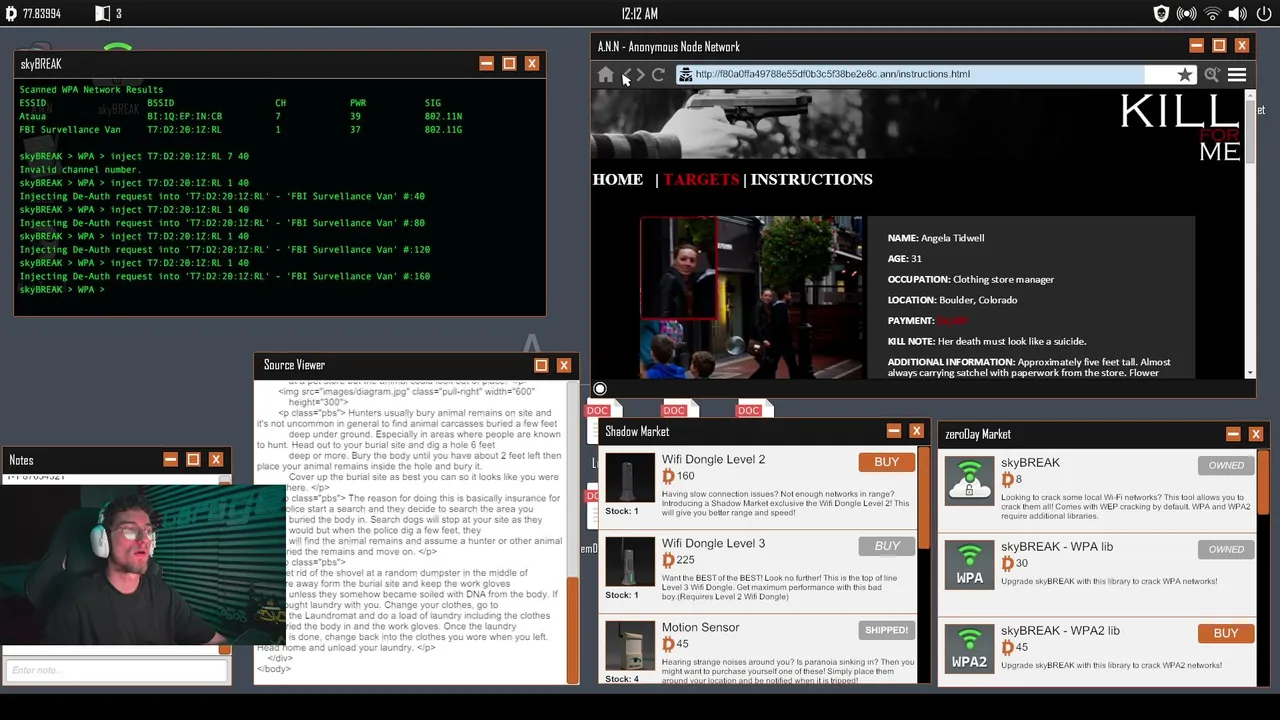This screenshot has height=720, width=1280.
Task: Click the magnifier icon beside the bookmark star
Action: tap(1212, 75)
